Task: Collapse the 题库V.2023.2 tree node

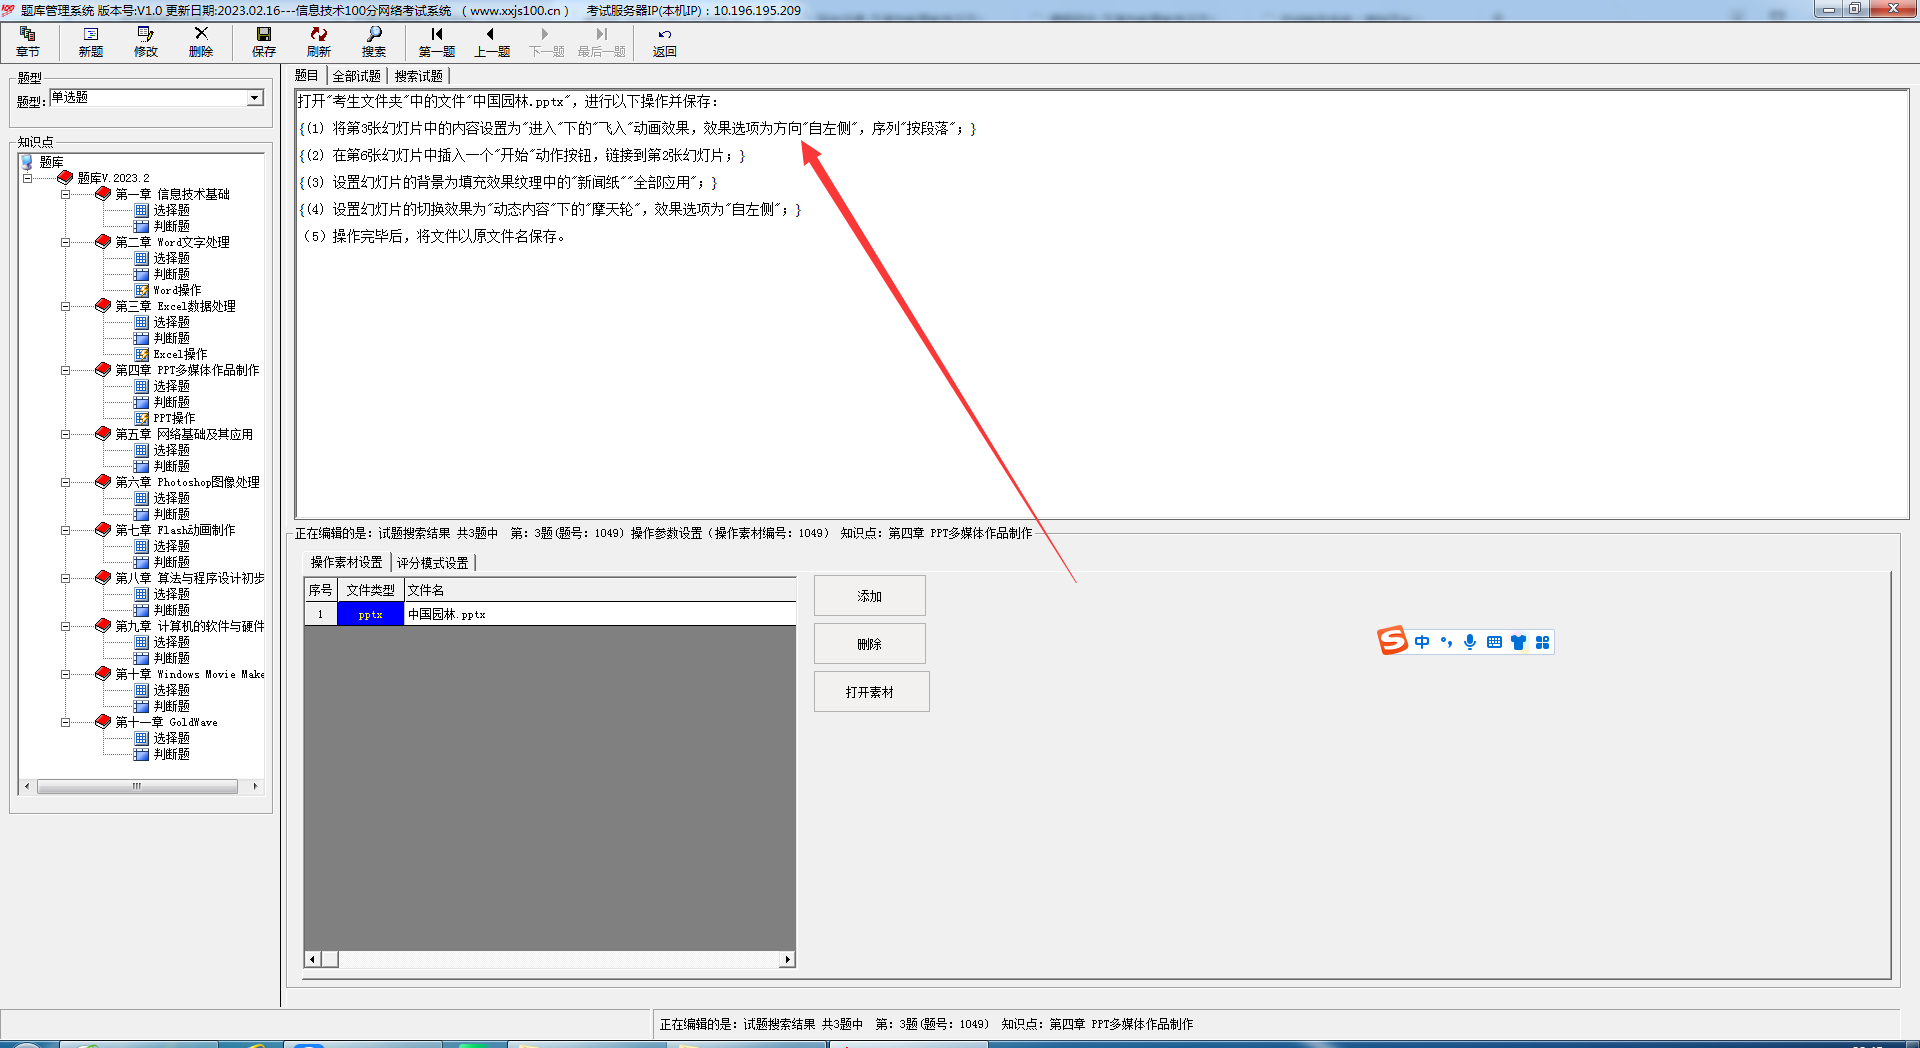Action: click(27, 178)
